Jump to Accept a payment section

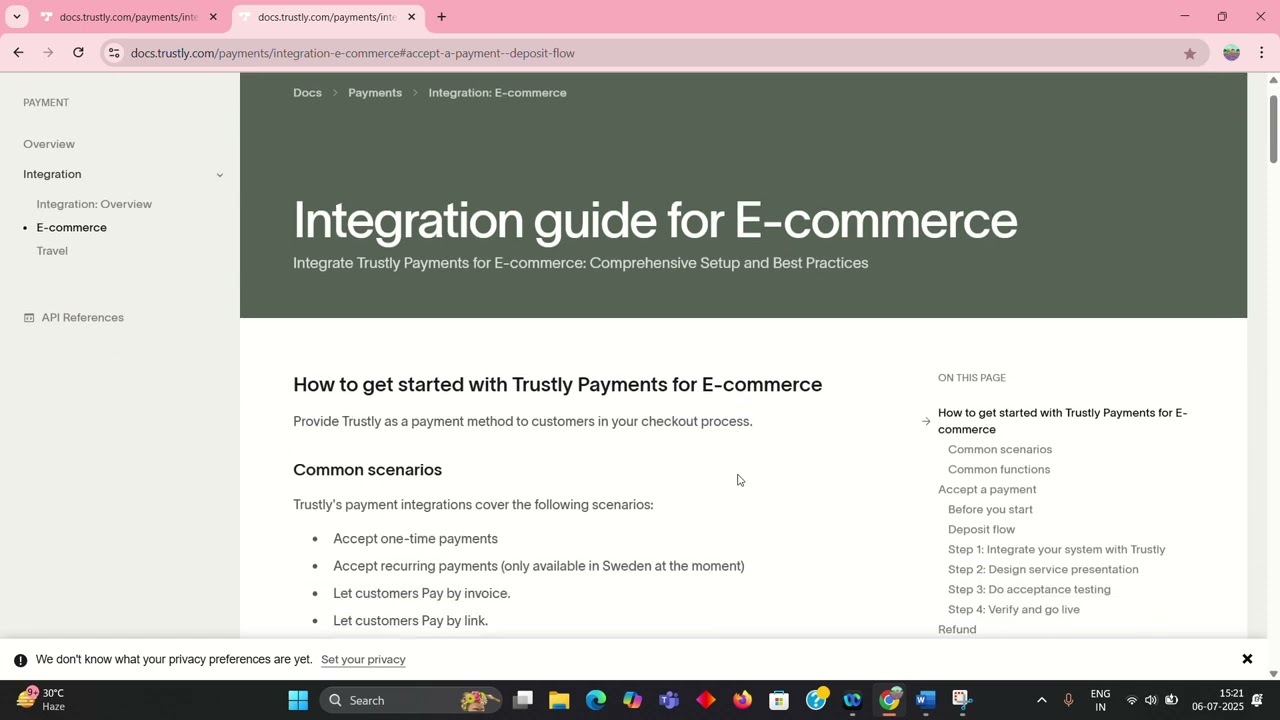tap(987, 489)
